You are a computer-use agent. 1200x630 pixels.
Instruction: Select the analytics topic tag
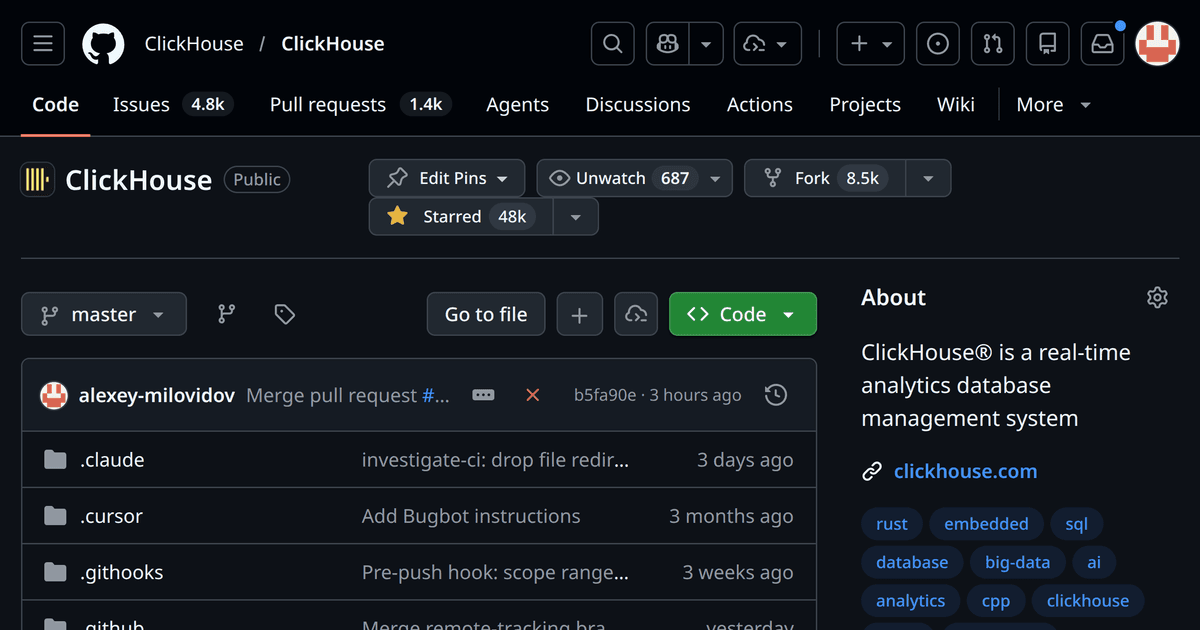coord(910,600)
